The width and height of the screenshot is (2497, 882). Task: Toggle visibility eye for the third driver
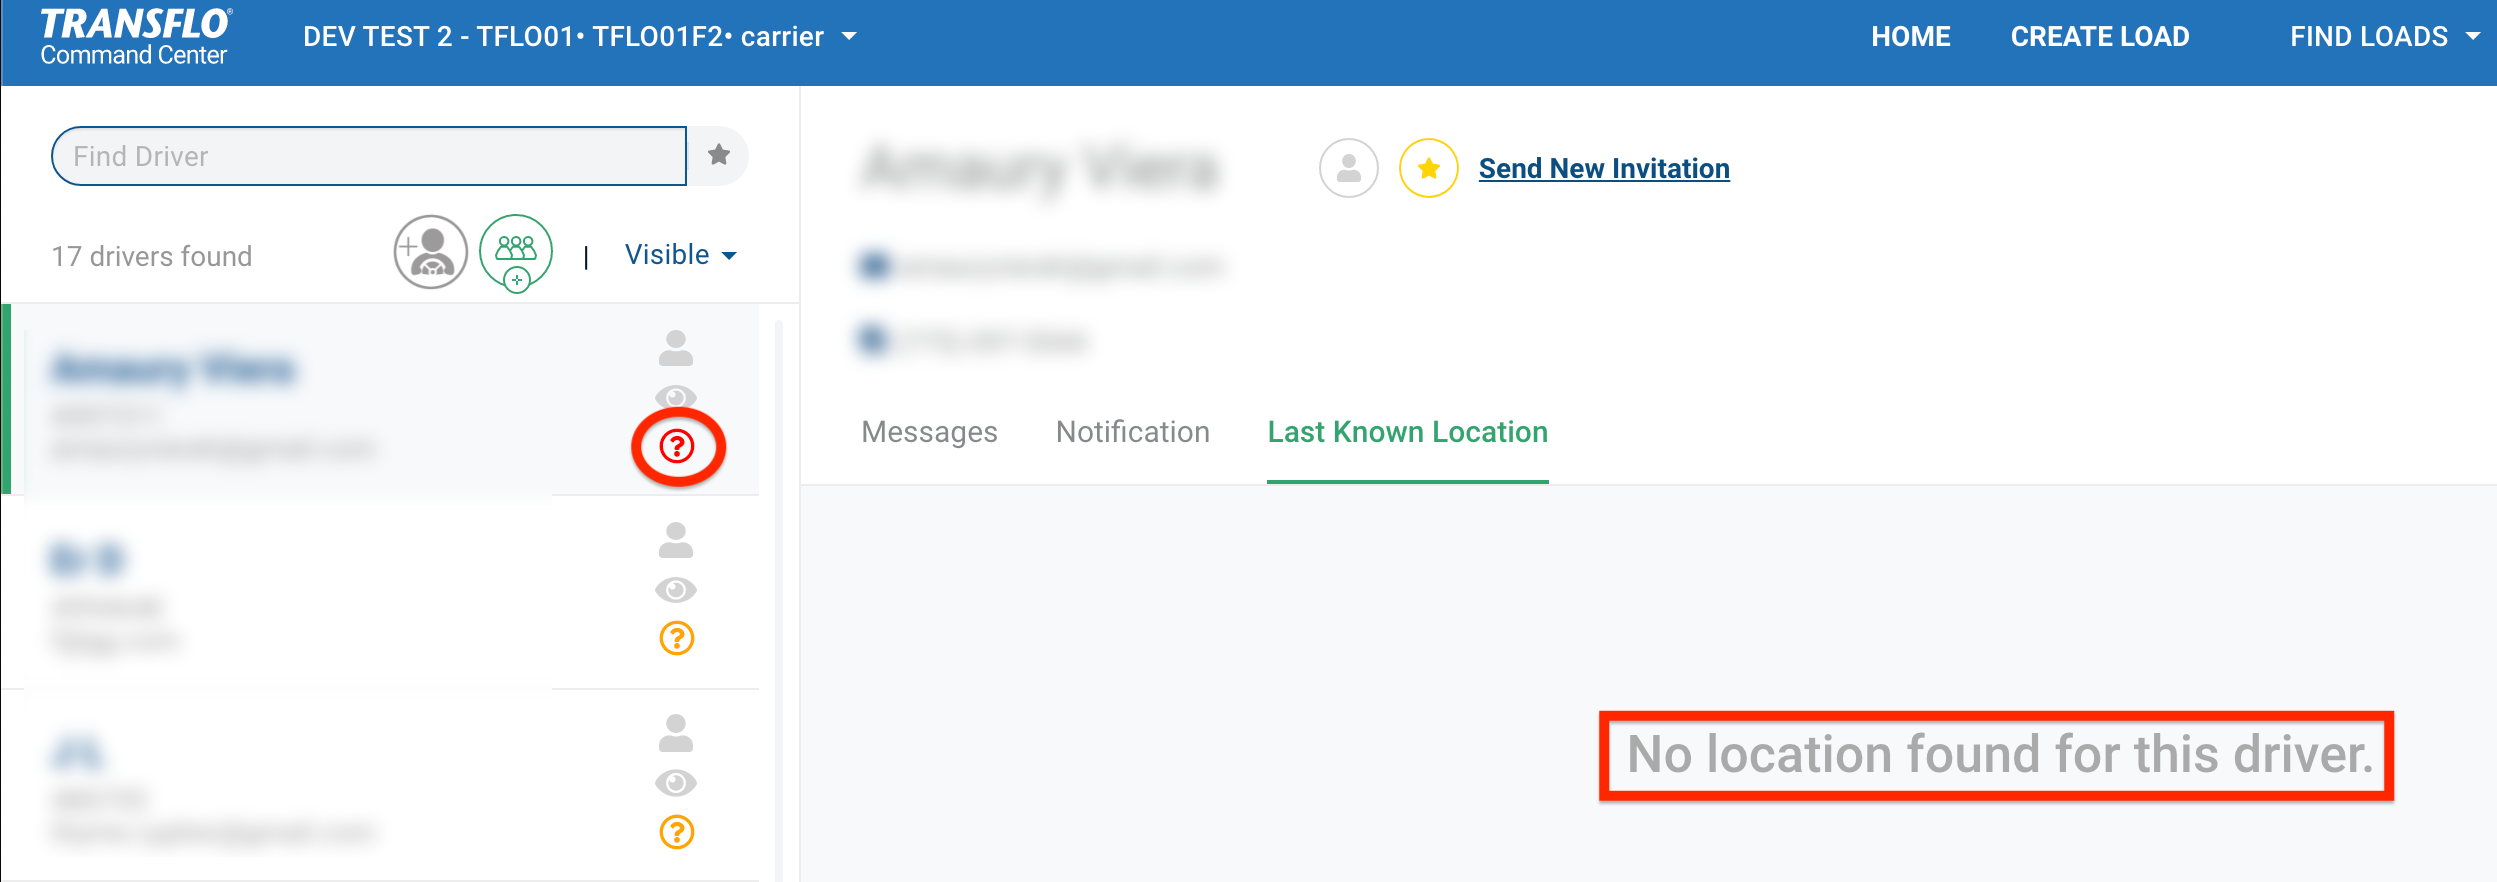click(x=676, y=782)
